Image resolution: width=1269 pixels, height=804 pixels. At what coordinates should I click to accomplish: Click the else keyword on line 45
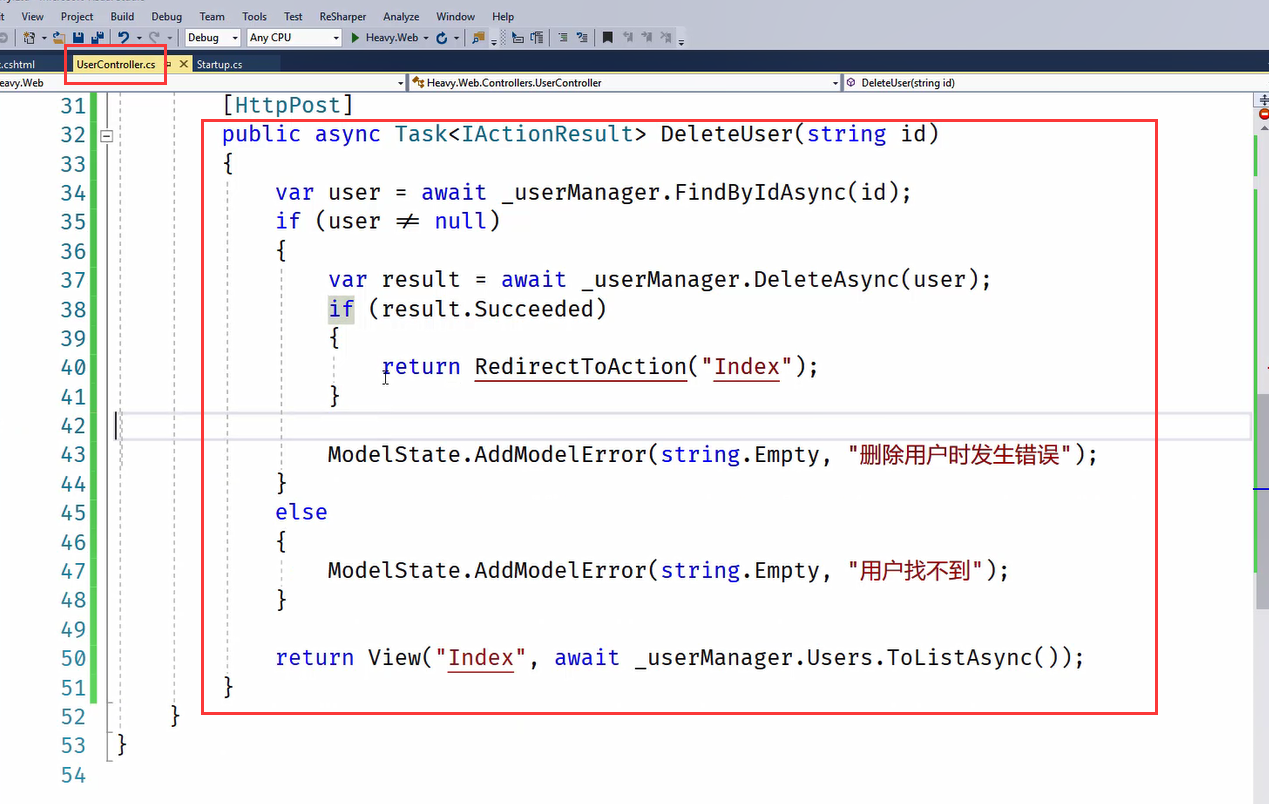[301, 512]
